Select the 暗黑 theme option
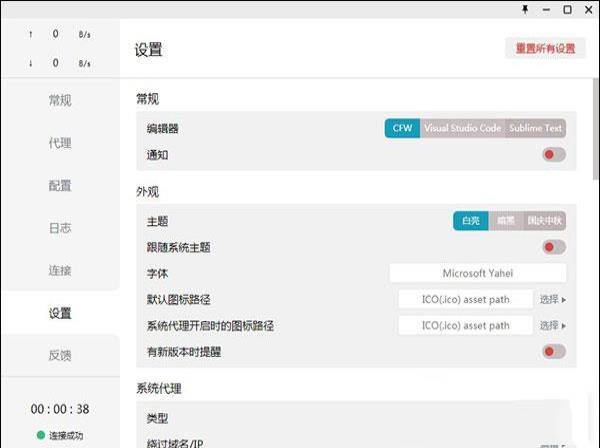The height and width of the screenshot is (448, 600). tap(505, 221)
